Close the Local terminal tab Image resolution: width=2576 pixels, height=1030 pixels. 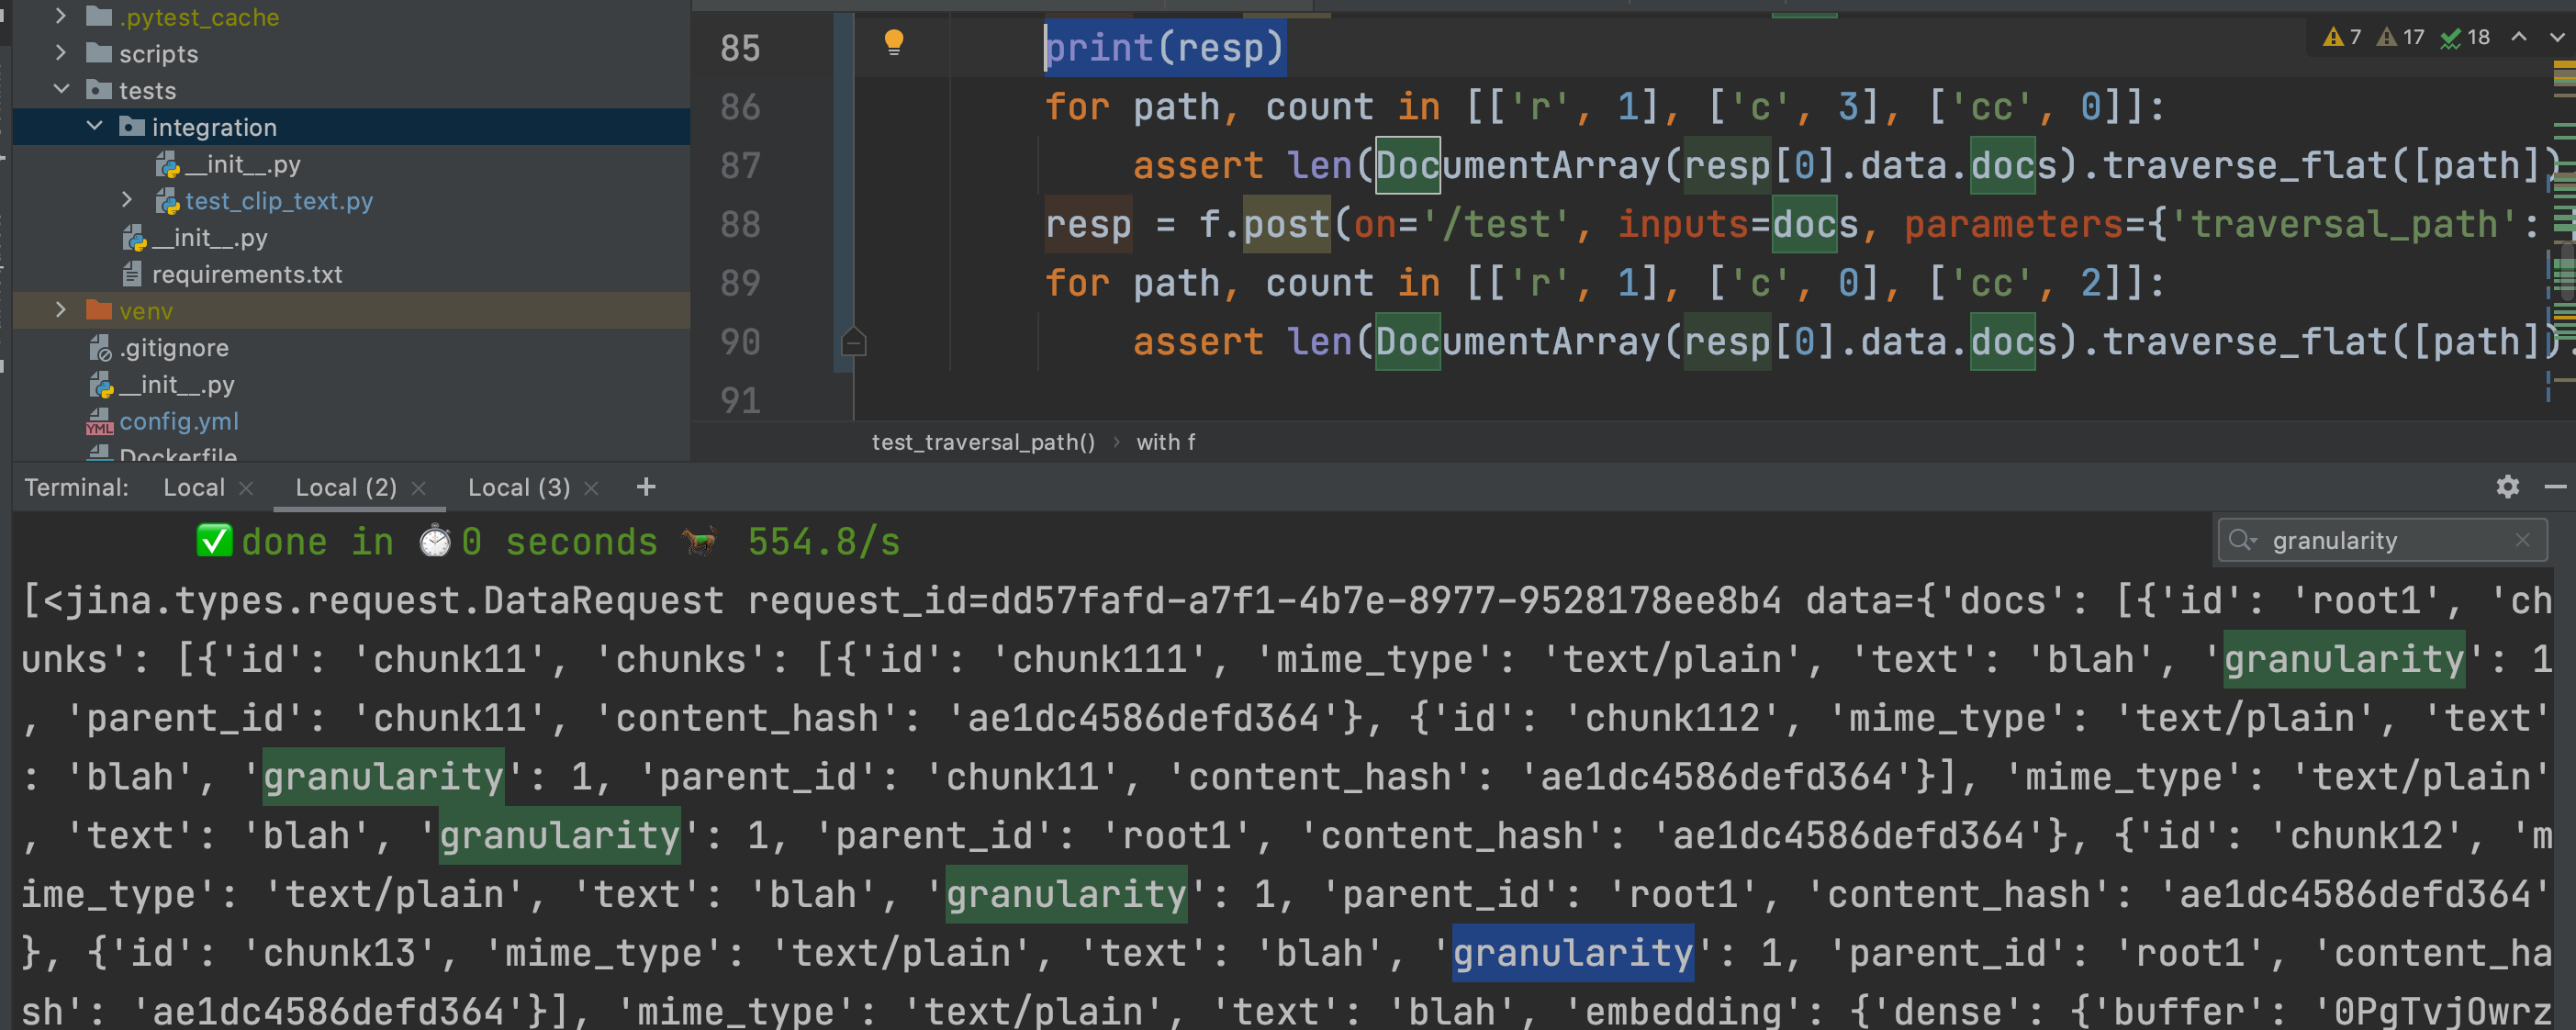point(246,488)
